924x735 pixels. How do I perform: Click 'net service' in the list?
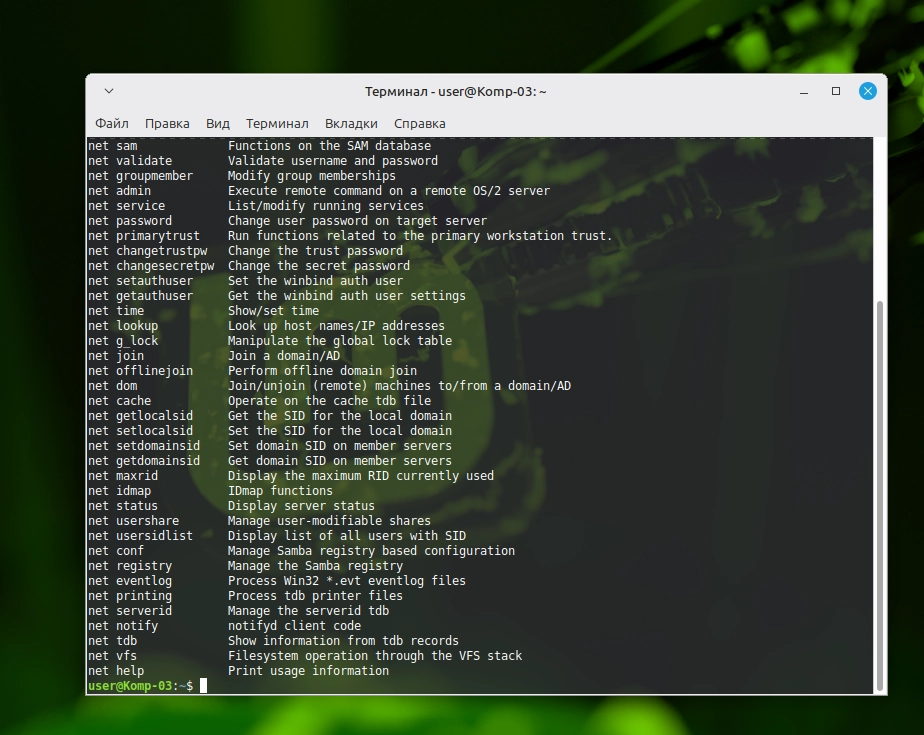(x=127, y=206)
